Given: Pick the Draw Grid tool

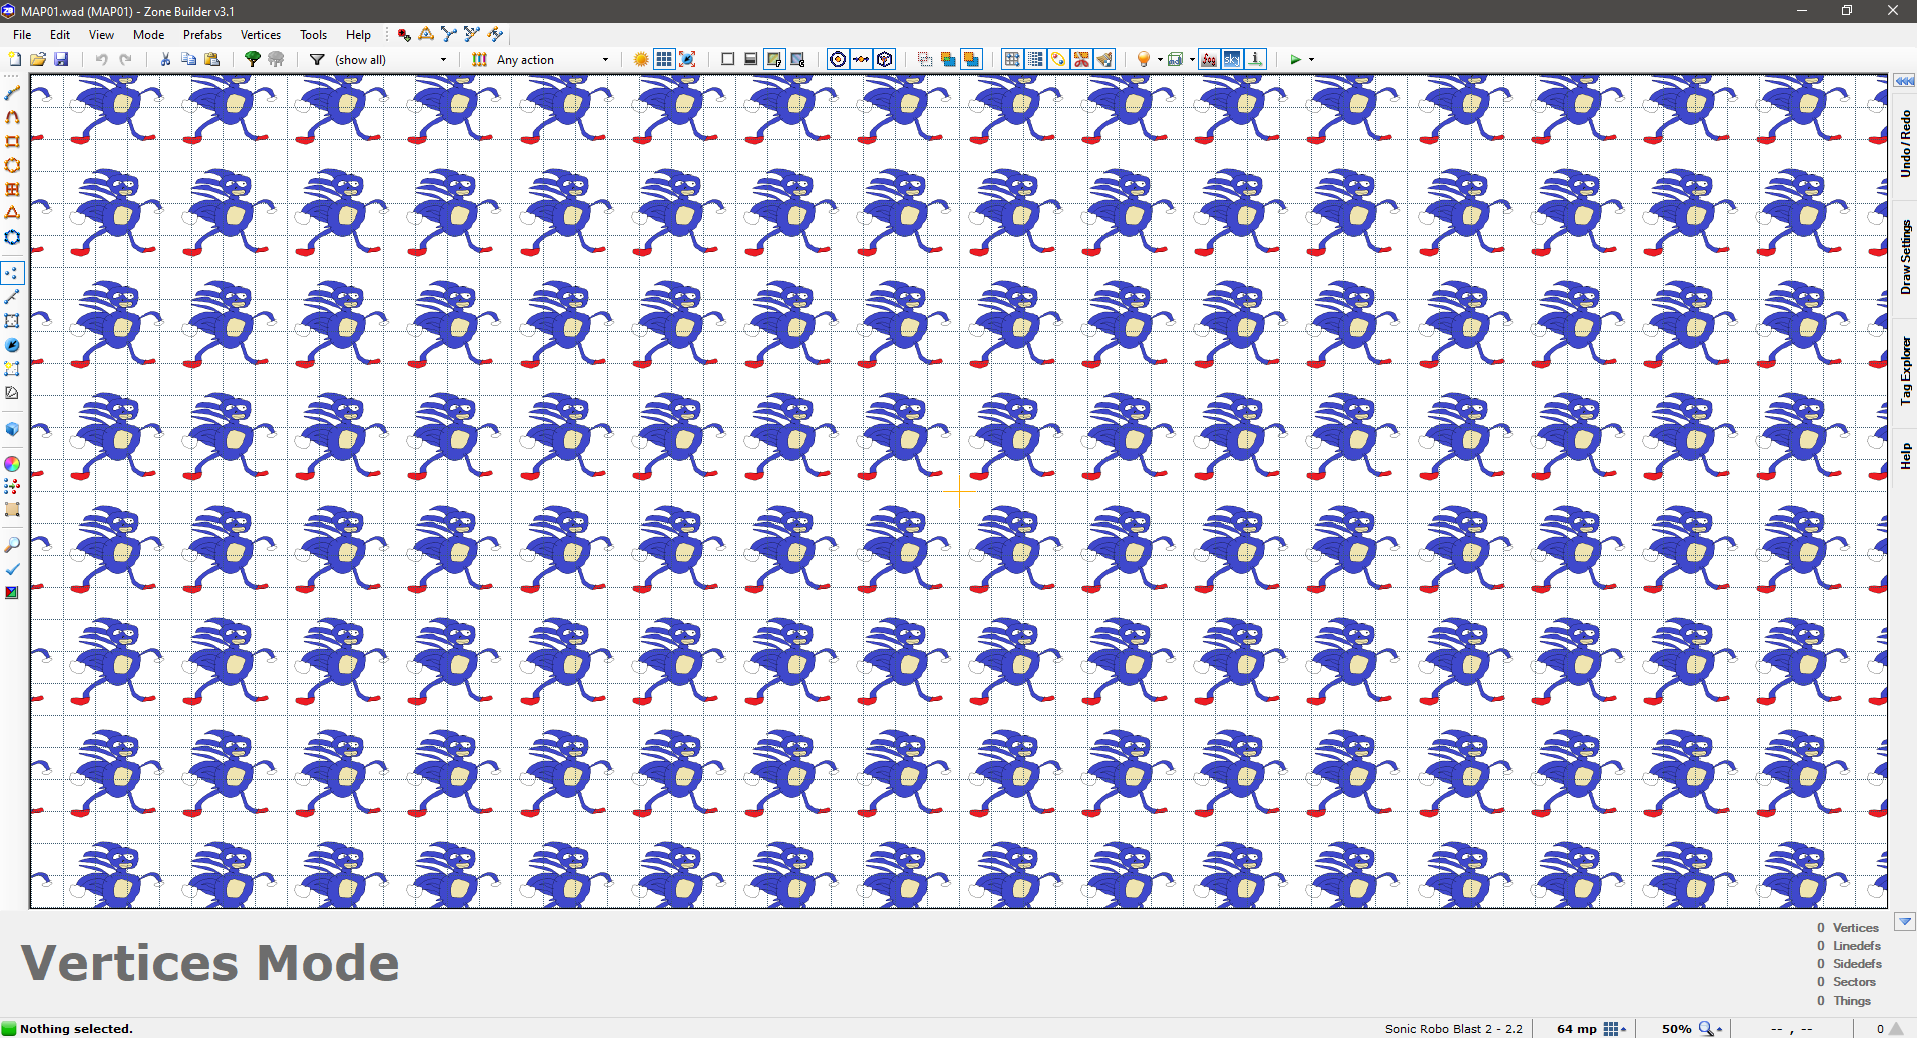Looking at the screenshot, I should point(12,189).
